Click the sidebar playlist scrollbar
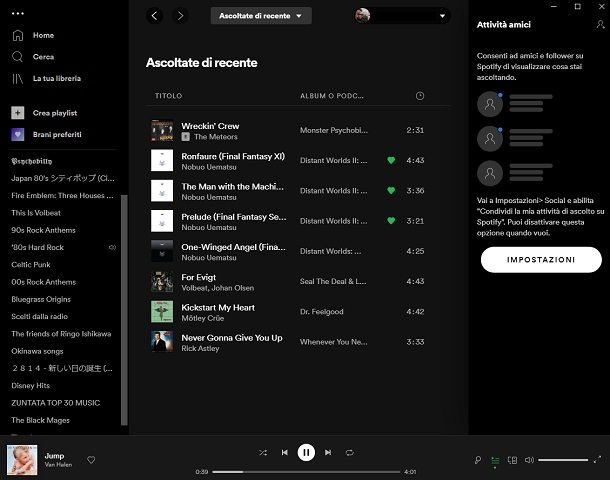 point(124,310)
